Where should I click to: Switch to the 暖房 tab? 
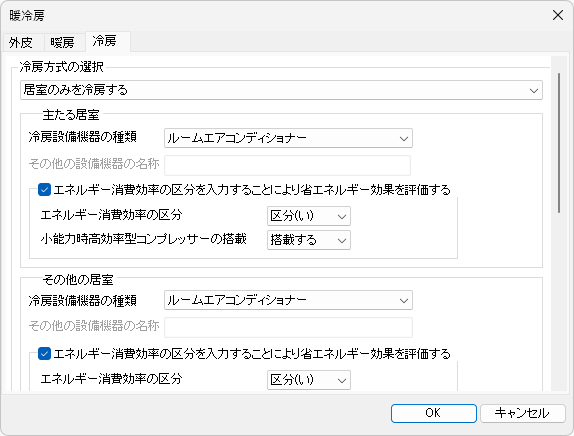[64, 42]
